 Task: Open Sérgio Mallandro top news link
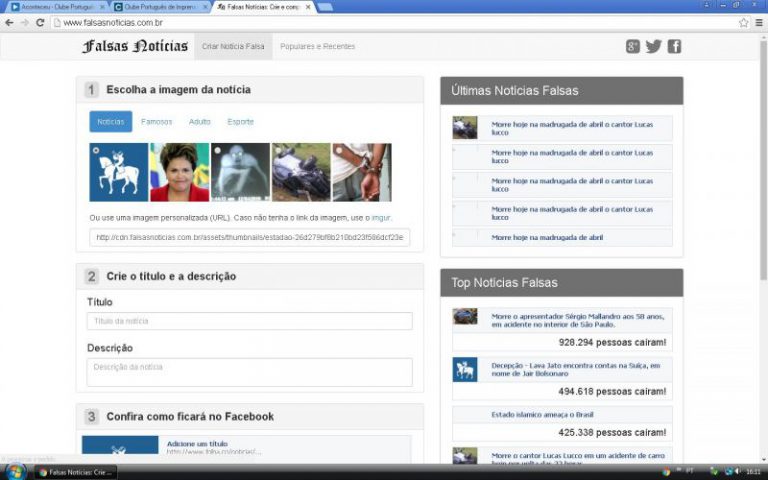tap(577, 320)
